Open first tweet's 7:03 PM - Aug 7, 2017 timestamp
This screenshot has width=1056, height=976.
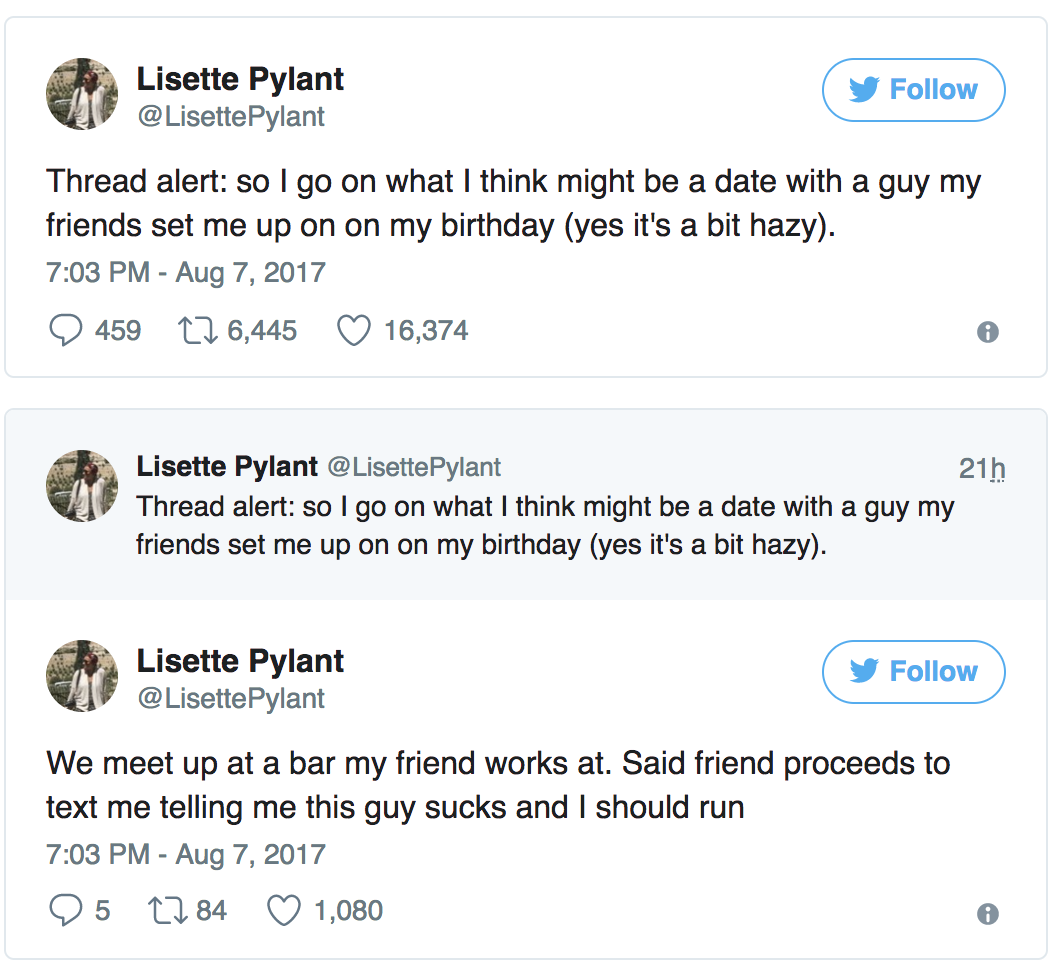(x=186, y=273)
